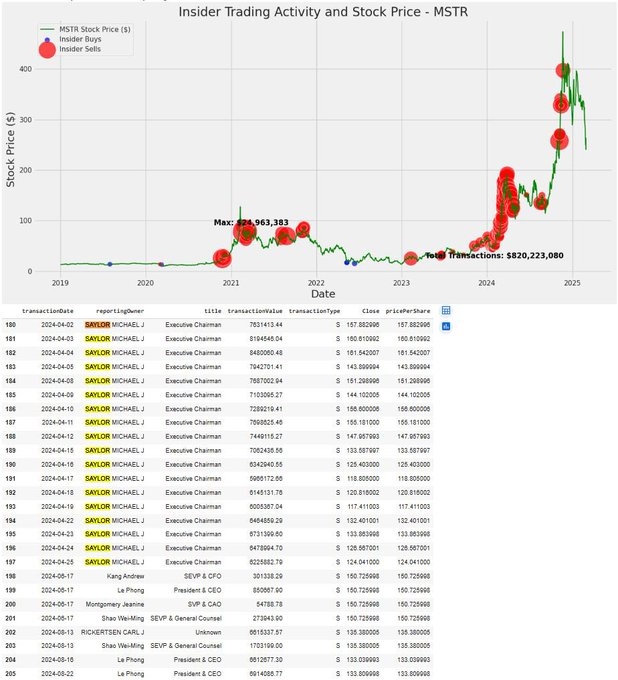Screen dimensions: 618x680
Task: Click the title column header
Action: (213, 311)
